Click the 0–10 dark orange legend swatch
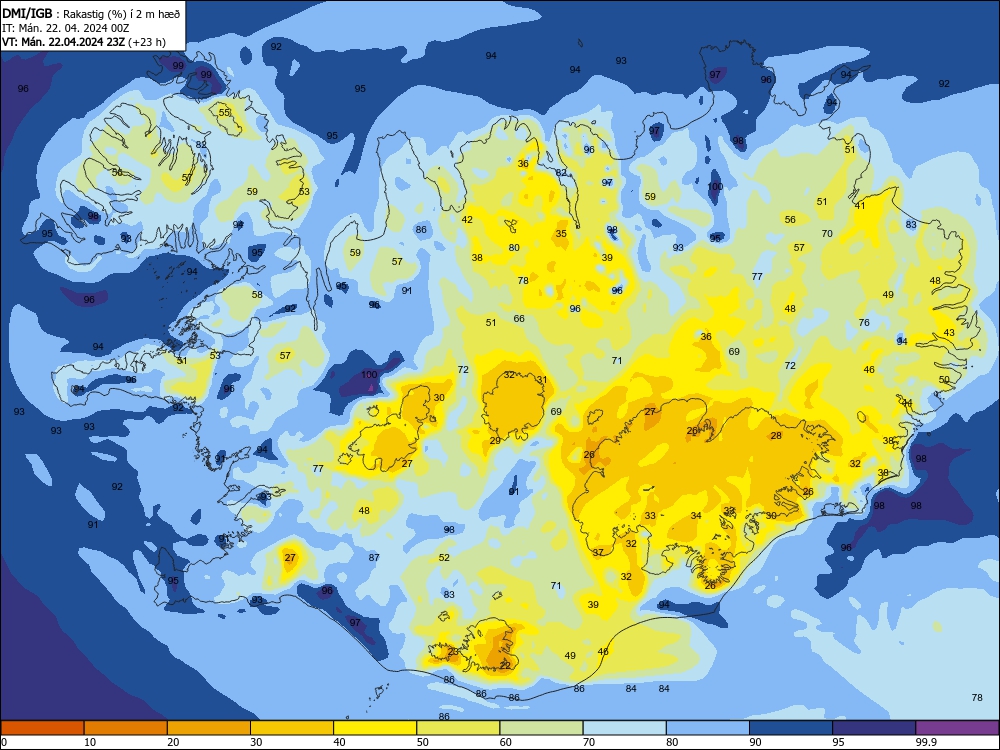 point(42,728)
